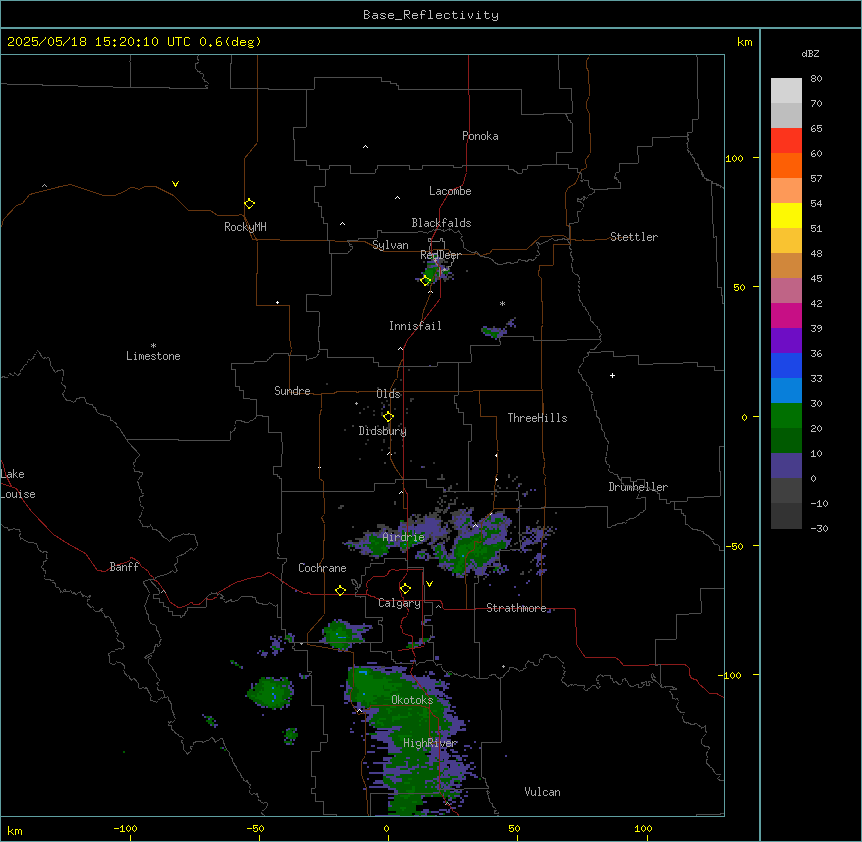Click the yellow diamond marker above Calgary label
The width and height of the screenshot is (862, 842).
pos(405,589)
